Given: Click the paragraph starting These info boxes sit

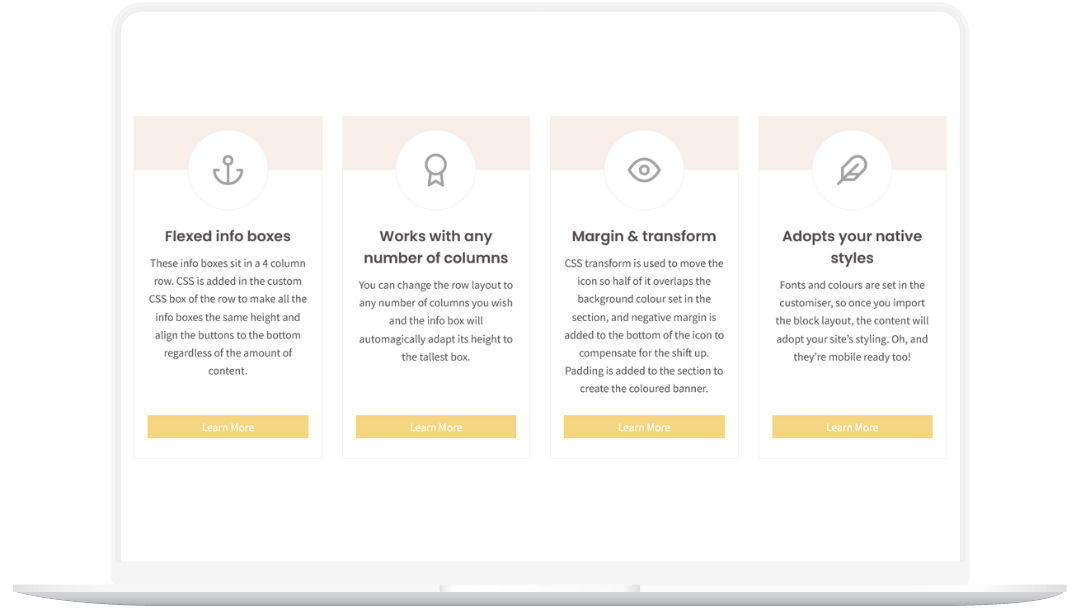Looking at the screenshot, I should 228,317.
